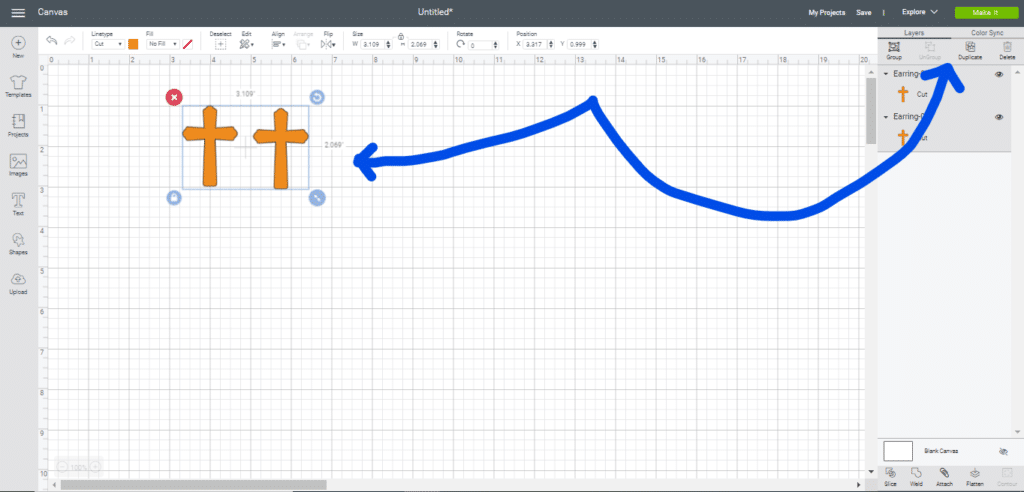
Task: Click the Rotate angle input field
Action: click(x=482, y=45)
